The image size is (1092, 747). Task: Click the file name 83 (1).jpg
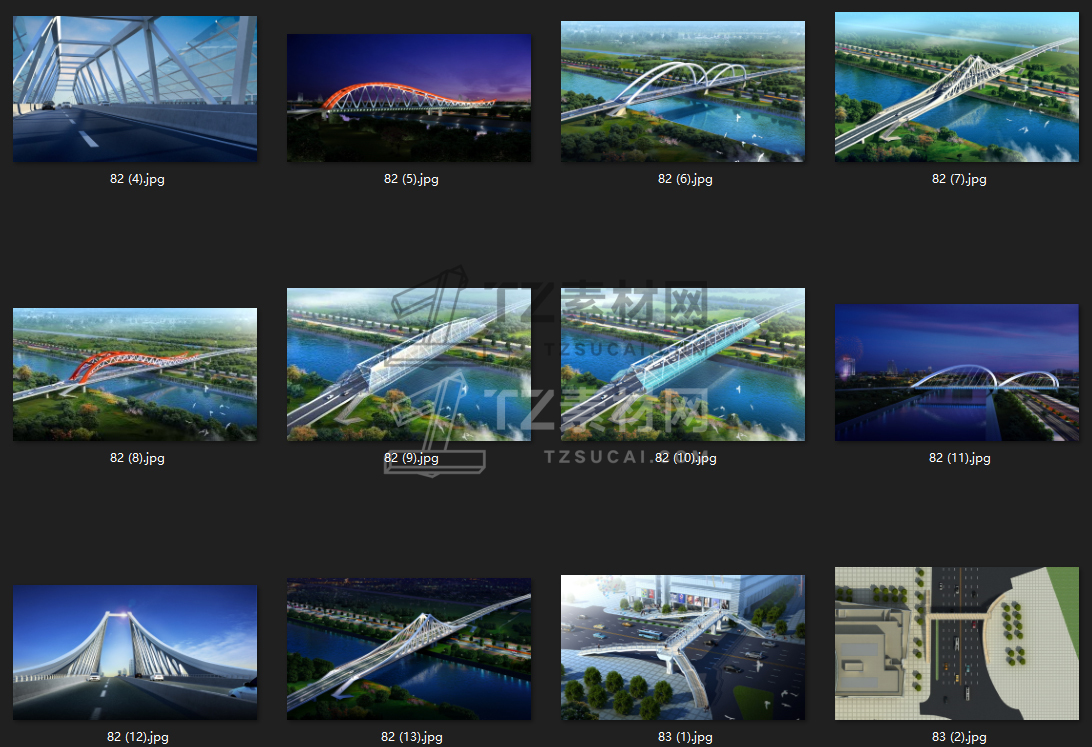pyautogui.click(x=685, y=737)
